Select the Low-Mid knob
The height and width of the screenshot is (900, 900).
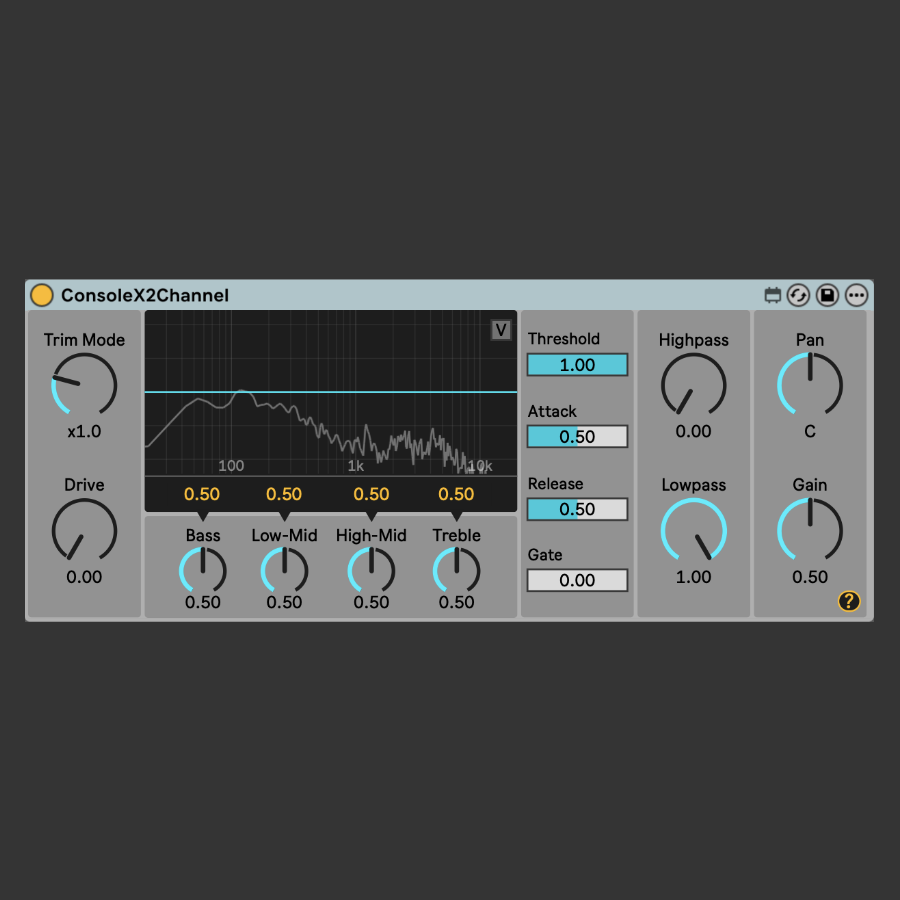click(284, 571)
